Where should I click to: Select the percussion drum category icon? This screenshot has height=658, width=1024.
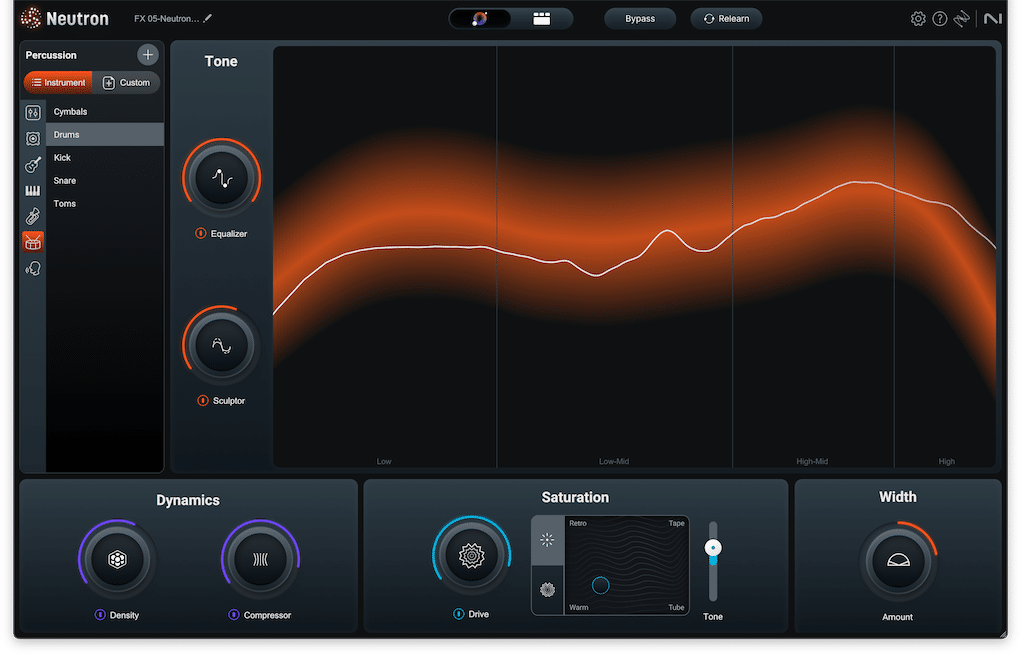[33, 242]
